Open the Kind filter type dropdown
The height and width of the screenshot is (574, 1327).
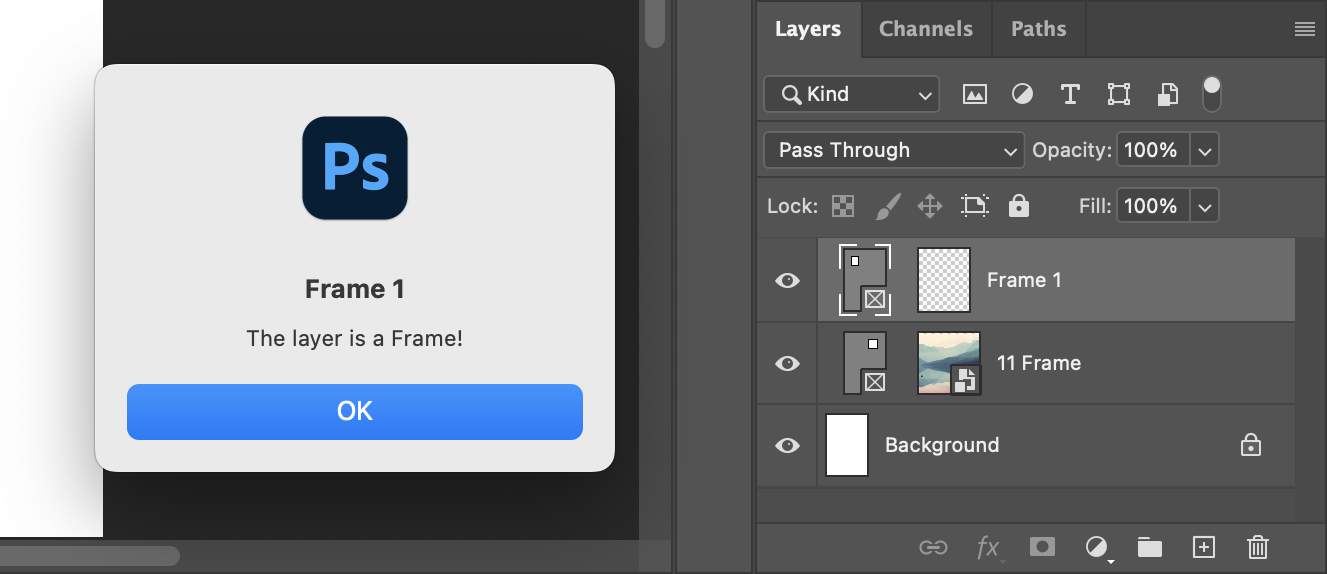click(851, 94)
